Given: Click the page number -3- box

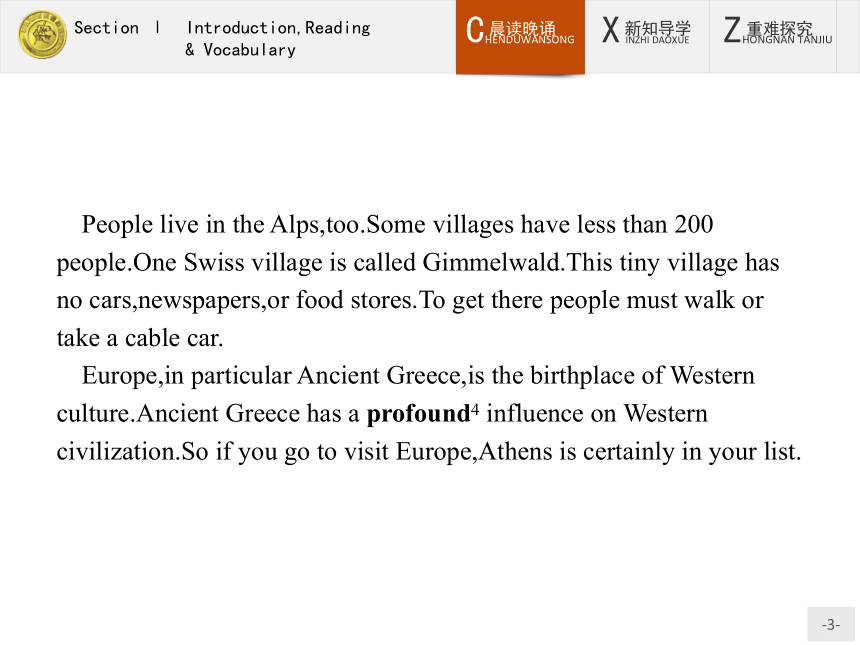Looking at the screenshot, I should (x=830, y=624).
